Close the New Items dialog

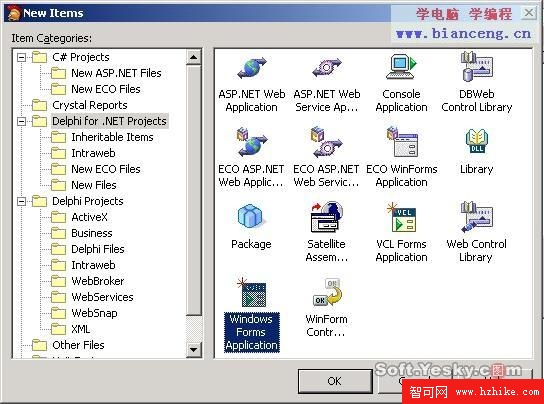click(x=529, y=13)
